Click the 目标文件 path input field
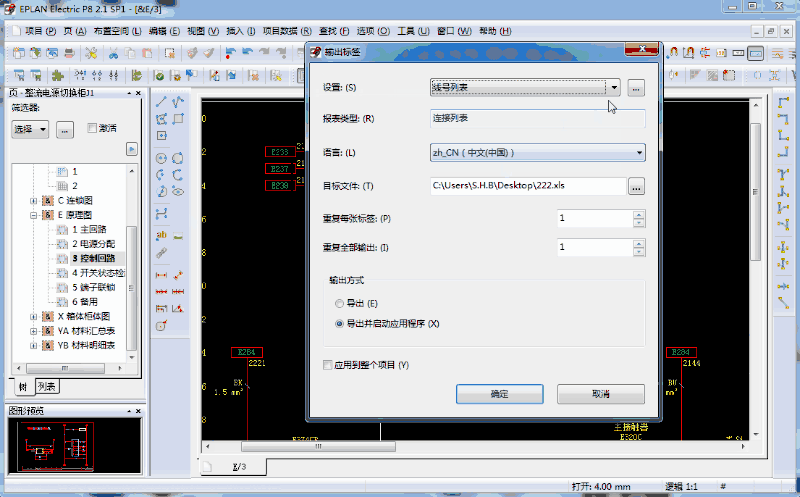This screenshot has height=497, width=800. pos(526,186)
